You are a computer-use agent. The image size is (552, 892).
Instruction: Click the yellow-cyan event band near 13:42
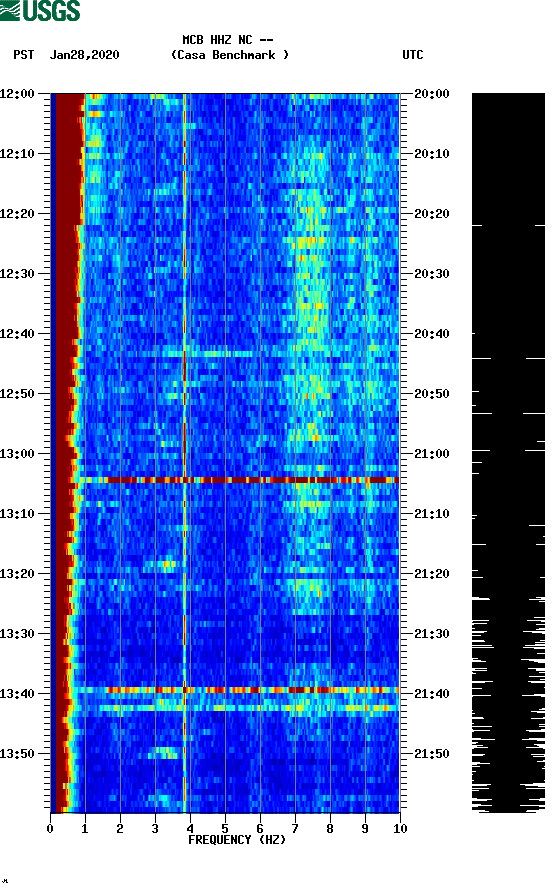(x=248, y=708)
